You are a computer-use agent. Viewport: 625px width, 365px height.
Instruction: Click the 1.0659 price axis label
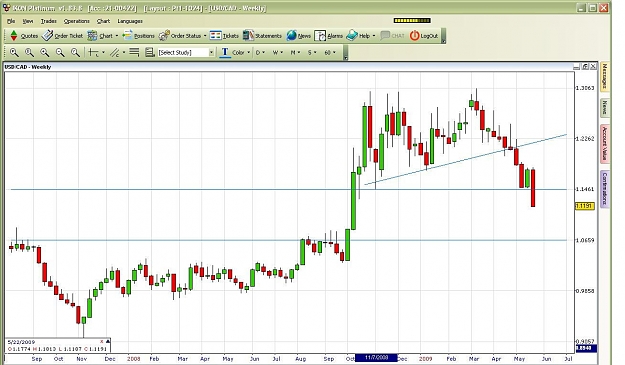585,240
